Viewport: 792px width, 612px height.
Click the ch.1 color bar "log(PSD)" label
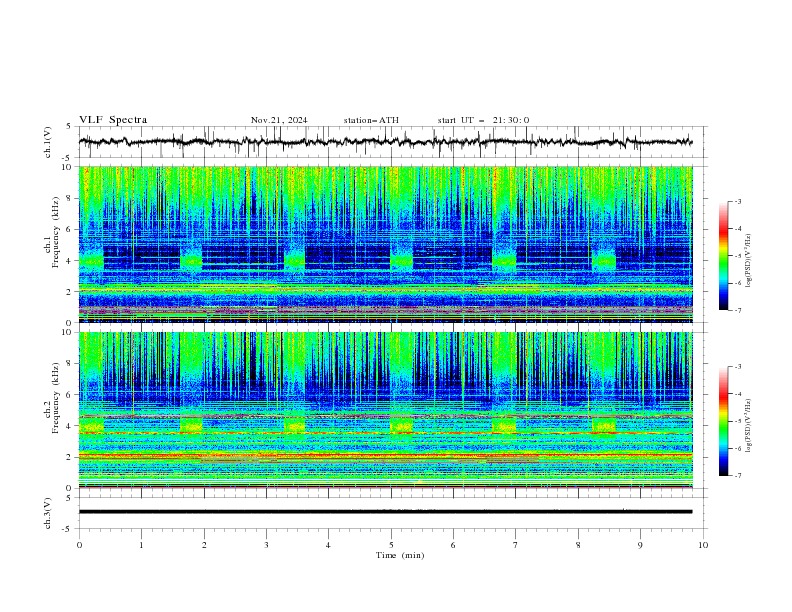(x=749, y=261)
